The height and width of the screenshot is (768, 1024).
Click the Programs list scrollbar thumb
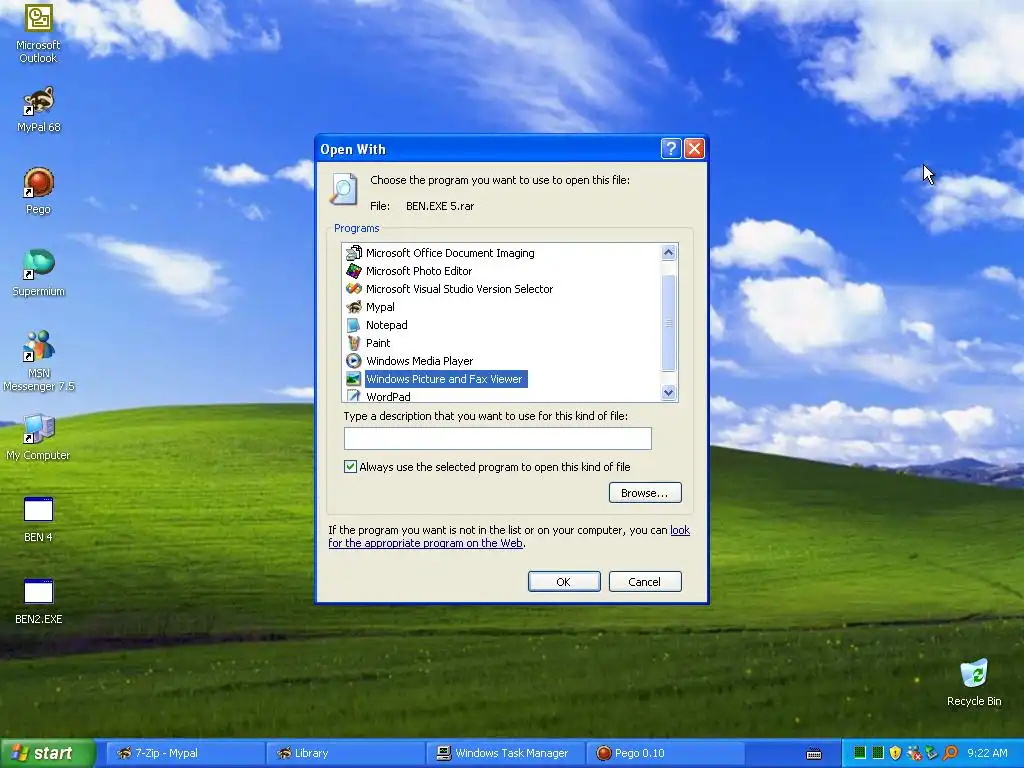point(668,323)
